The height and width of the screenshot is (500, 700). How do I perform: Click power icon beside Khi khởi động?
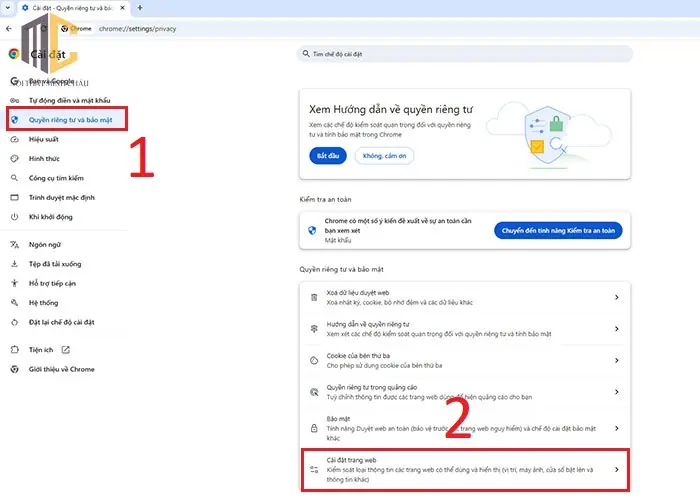click(x=14, y=217)
